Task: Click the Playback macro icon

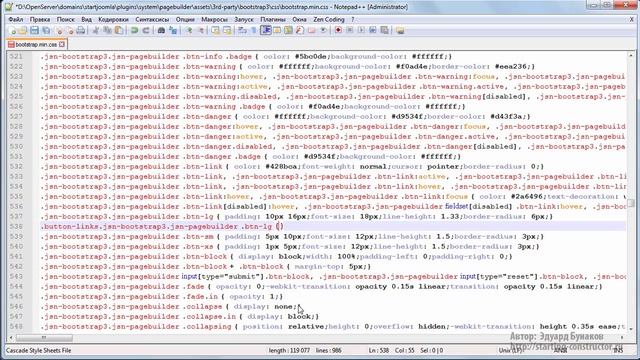Action: [x=361, y=31]
